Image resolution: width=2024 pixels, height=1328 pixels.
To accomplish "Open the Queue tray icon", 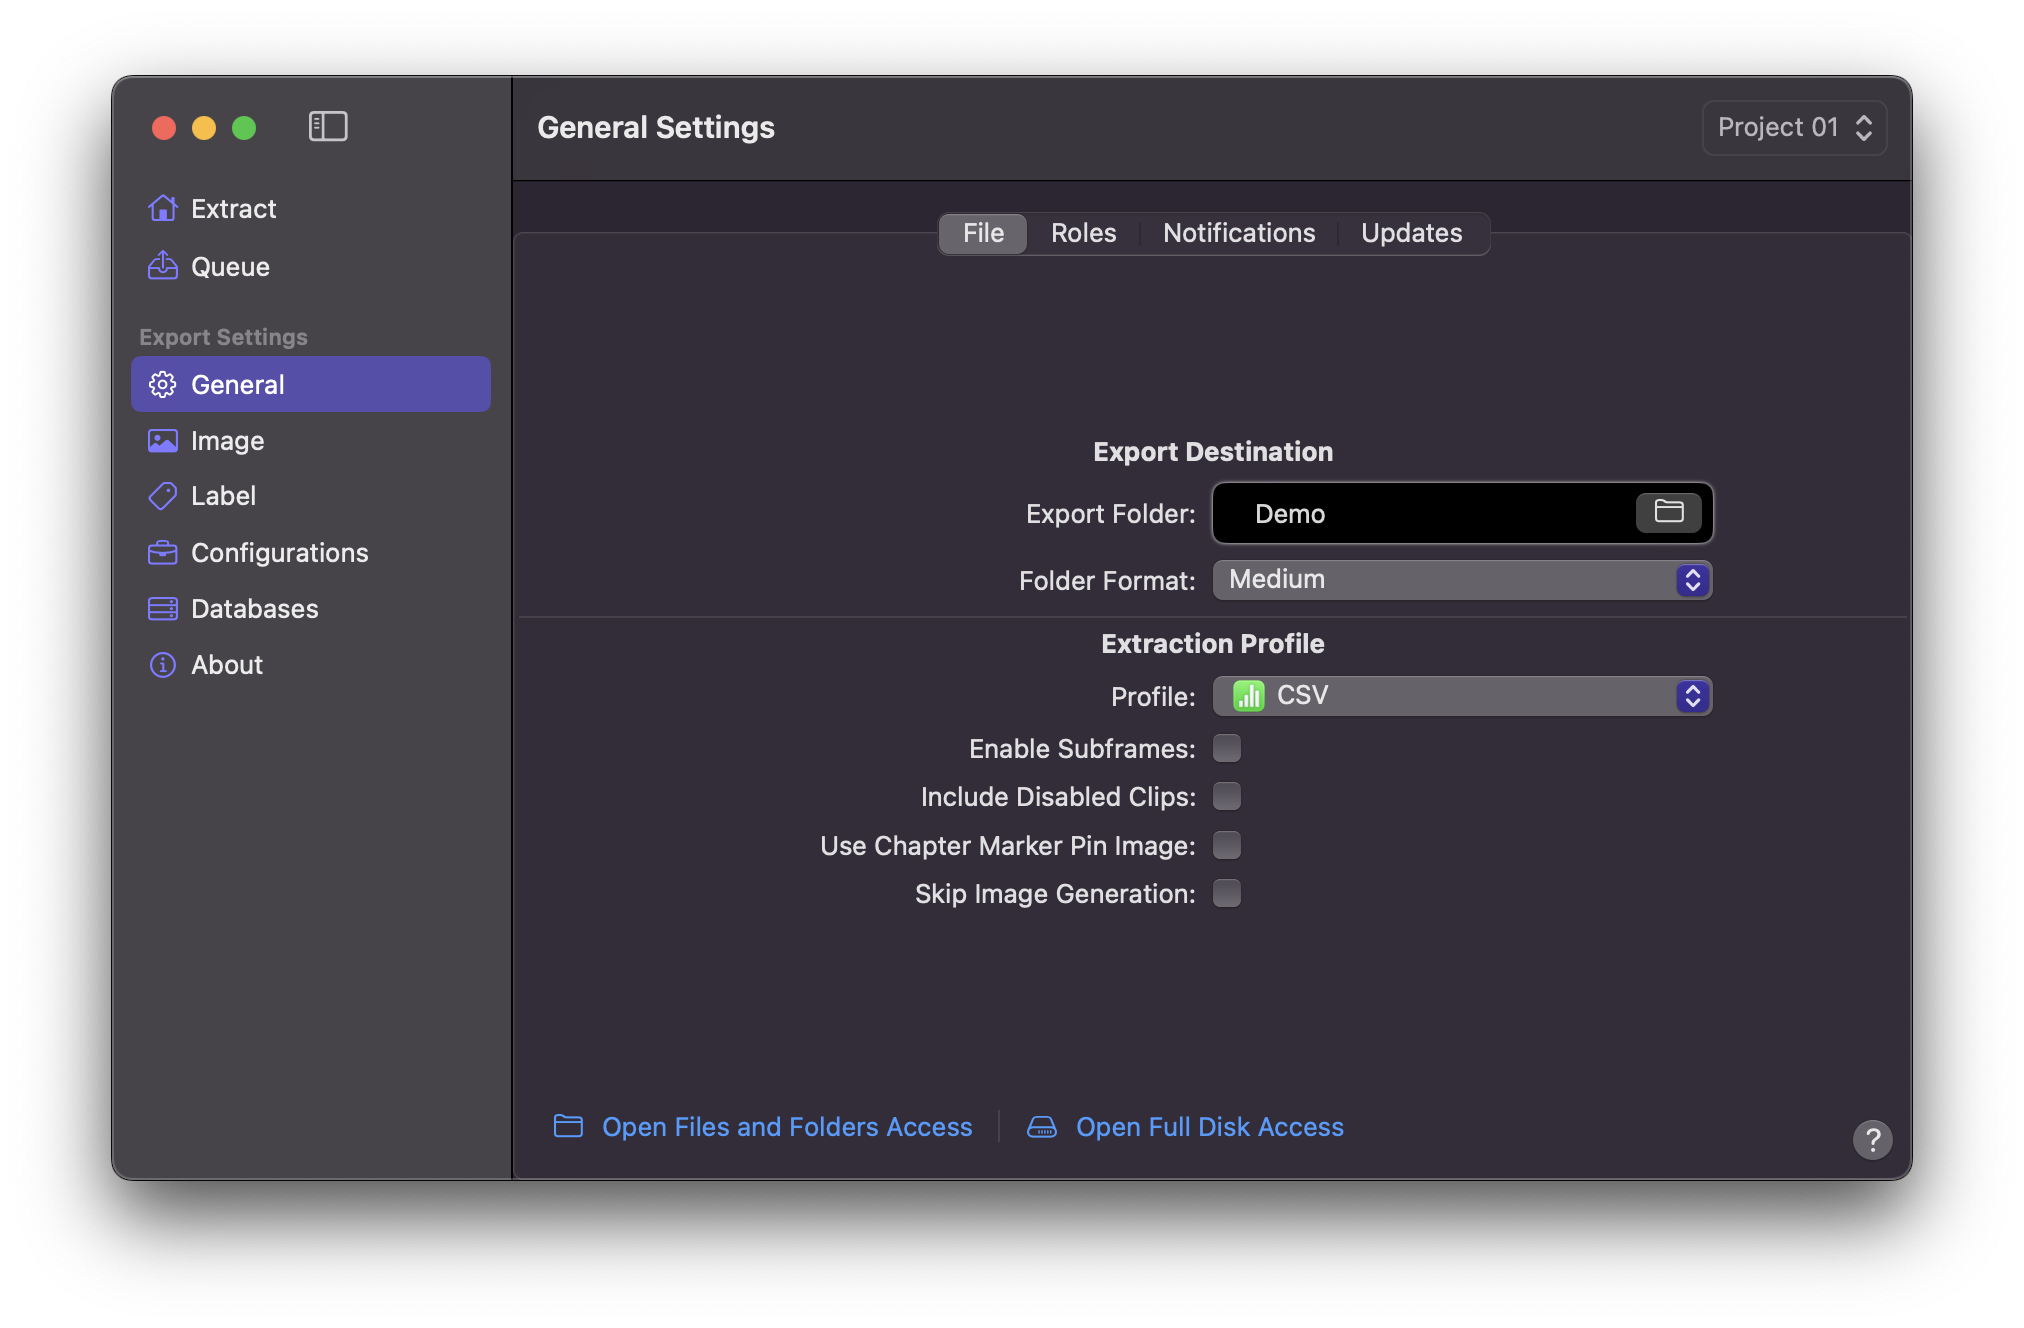I will coord(163,266).
